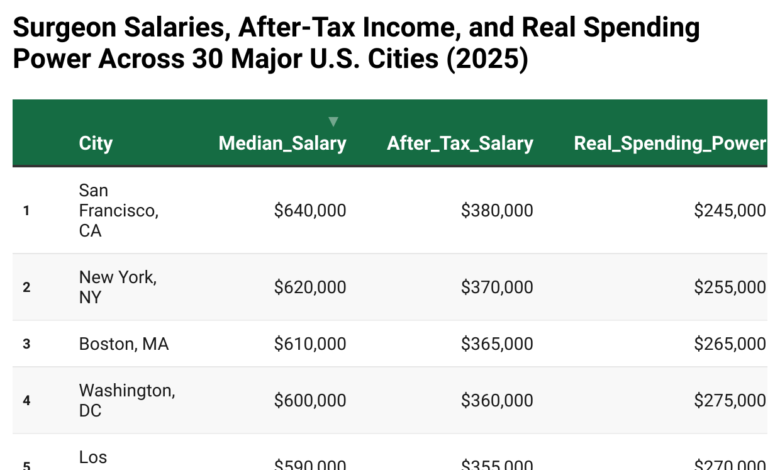This screenshot has width=780, height=470.
Task: Sort by Real_Spending_Power column header
Action: coord(670,143)
